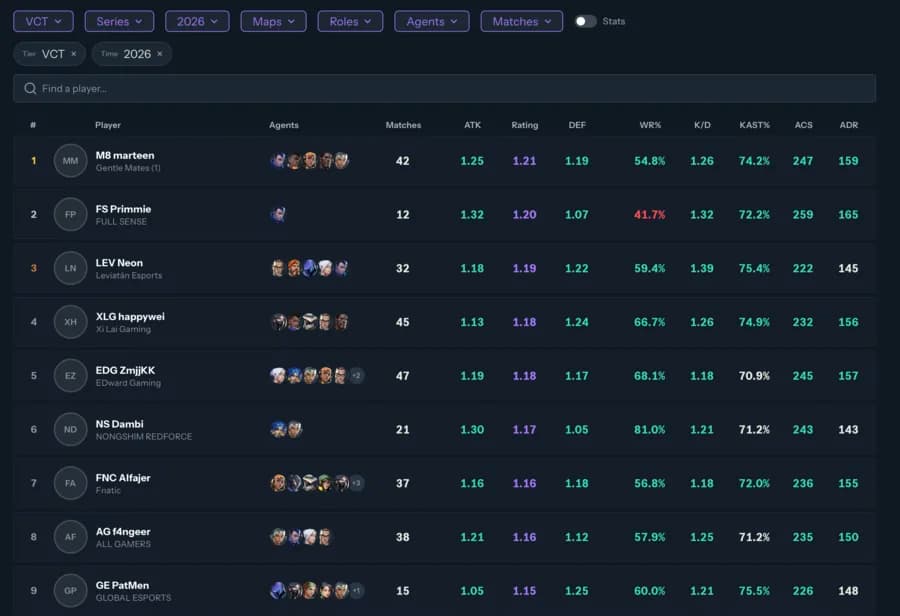Click the EZ avatar of EDG ZmjjKK

point(70,375)
